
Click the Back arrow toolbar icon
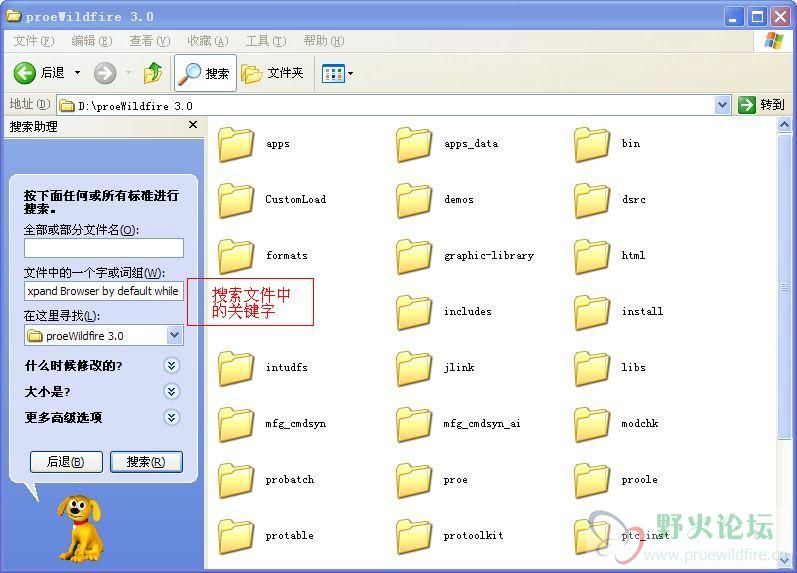[24, 73]
